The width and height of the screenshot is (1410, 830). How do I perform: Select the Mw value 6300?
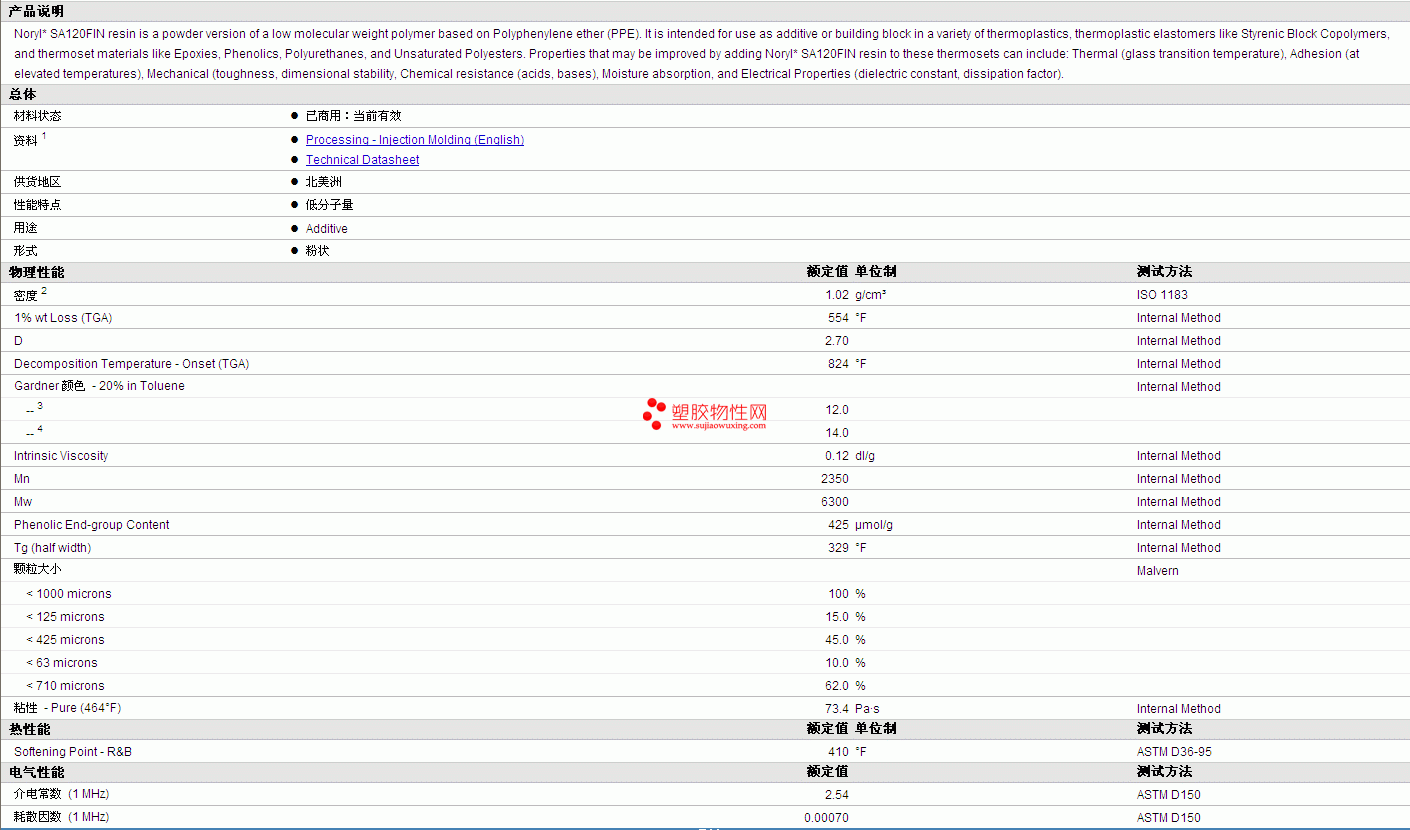(835, 502)
